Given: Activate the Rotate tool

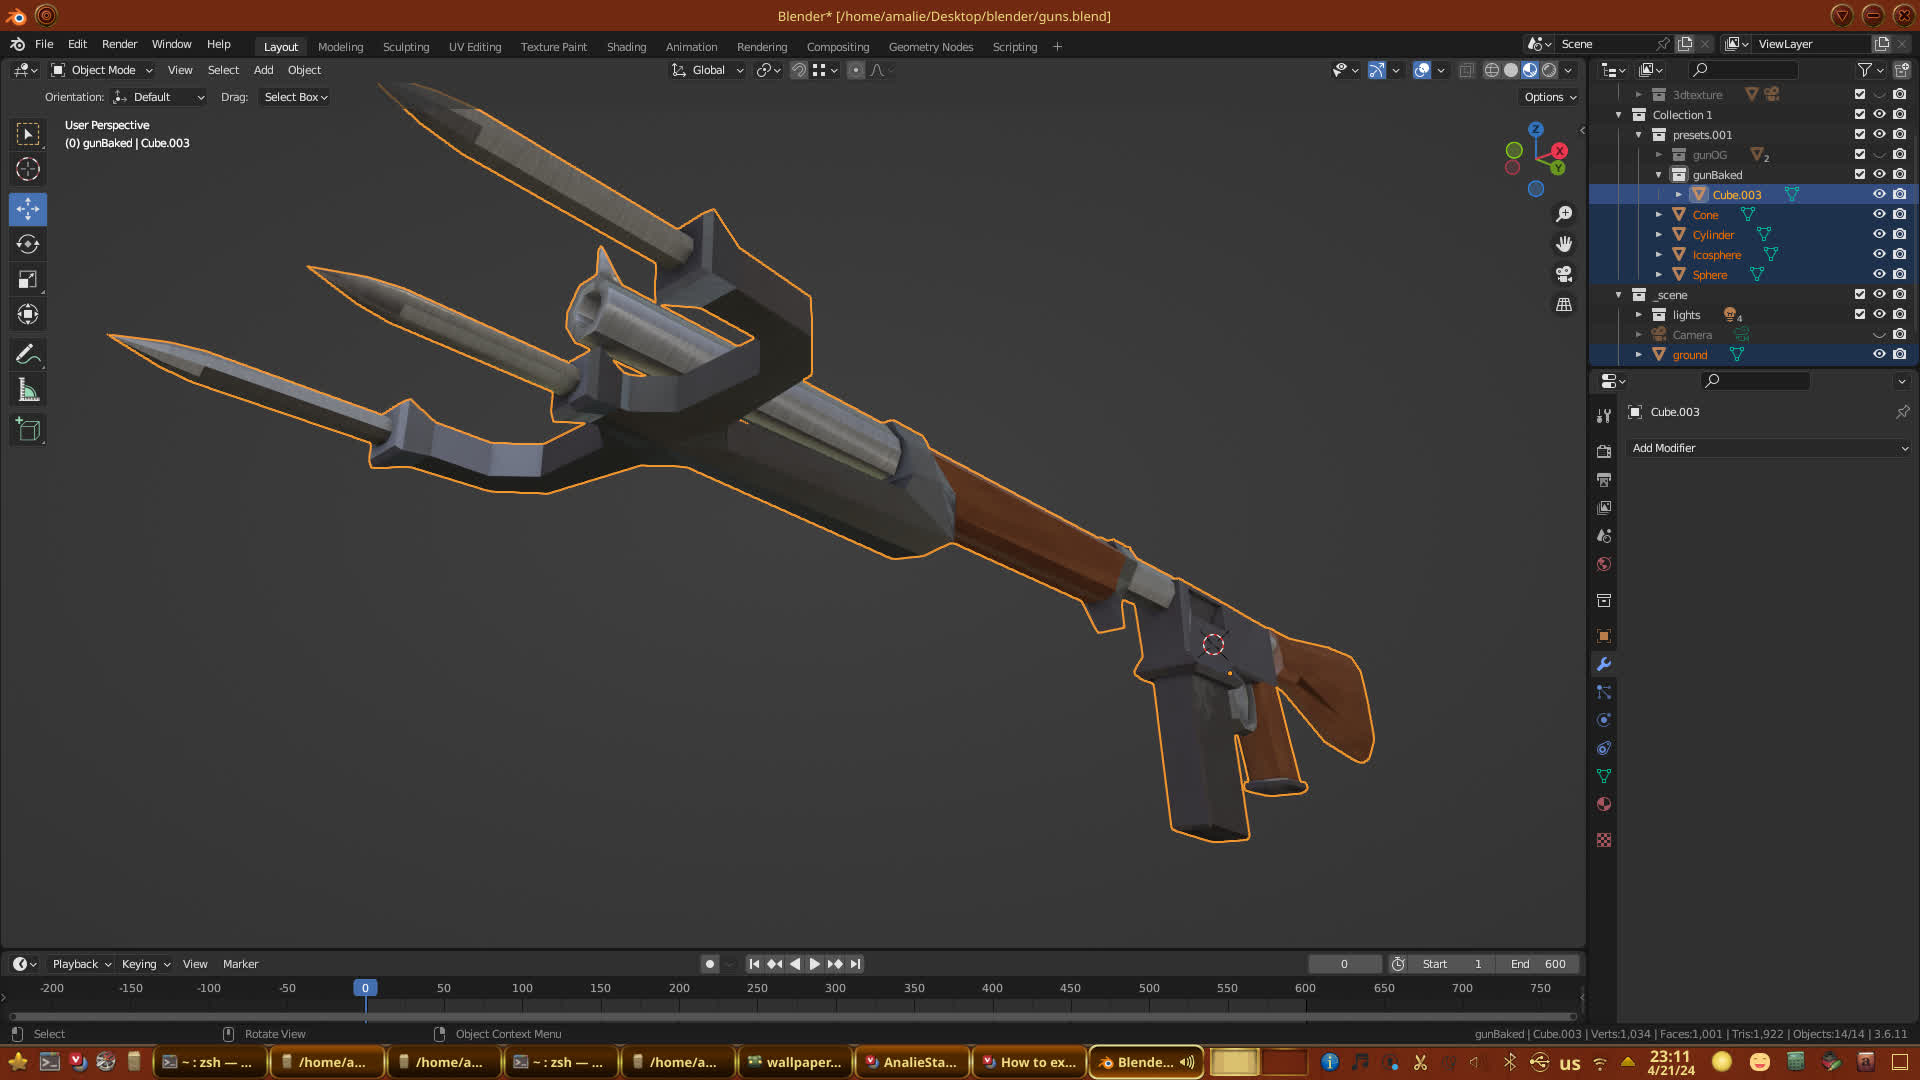Looking at the screenshot, I should click(x=28, y=244).
